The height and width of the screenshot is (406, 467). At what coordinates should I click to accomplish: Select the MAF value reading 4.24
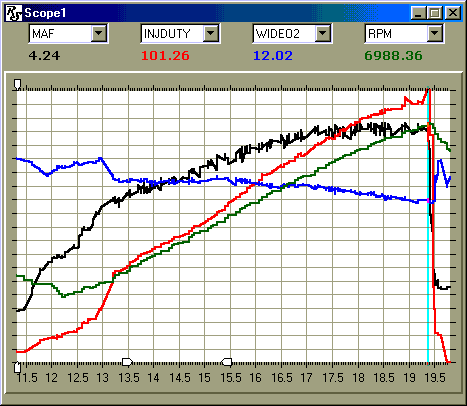44,55
